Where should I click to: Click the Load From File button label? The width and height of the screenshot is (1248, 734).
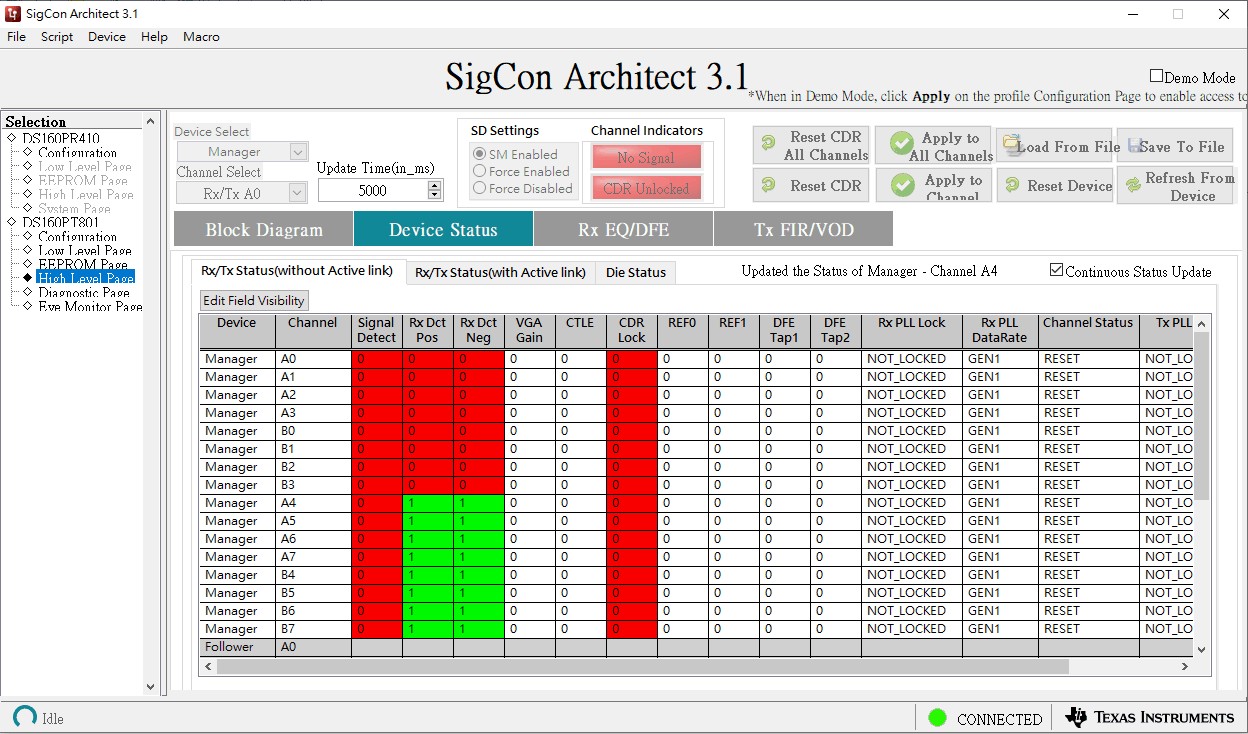(x=1068, y=146)
